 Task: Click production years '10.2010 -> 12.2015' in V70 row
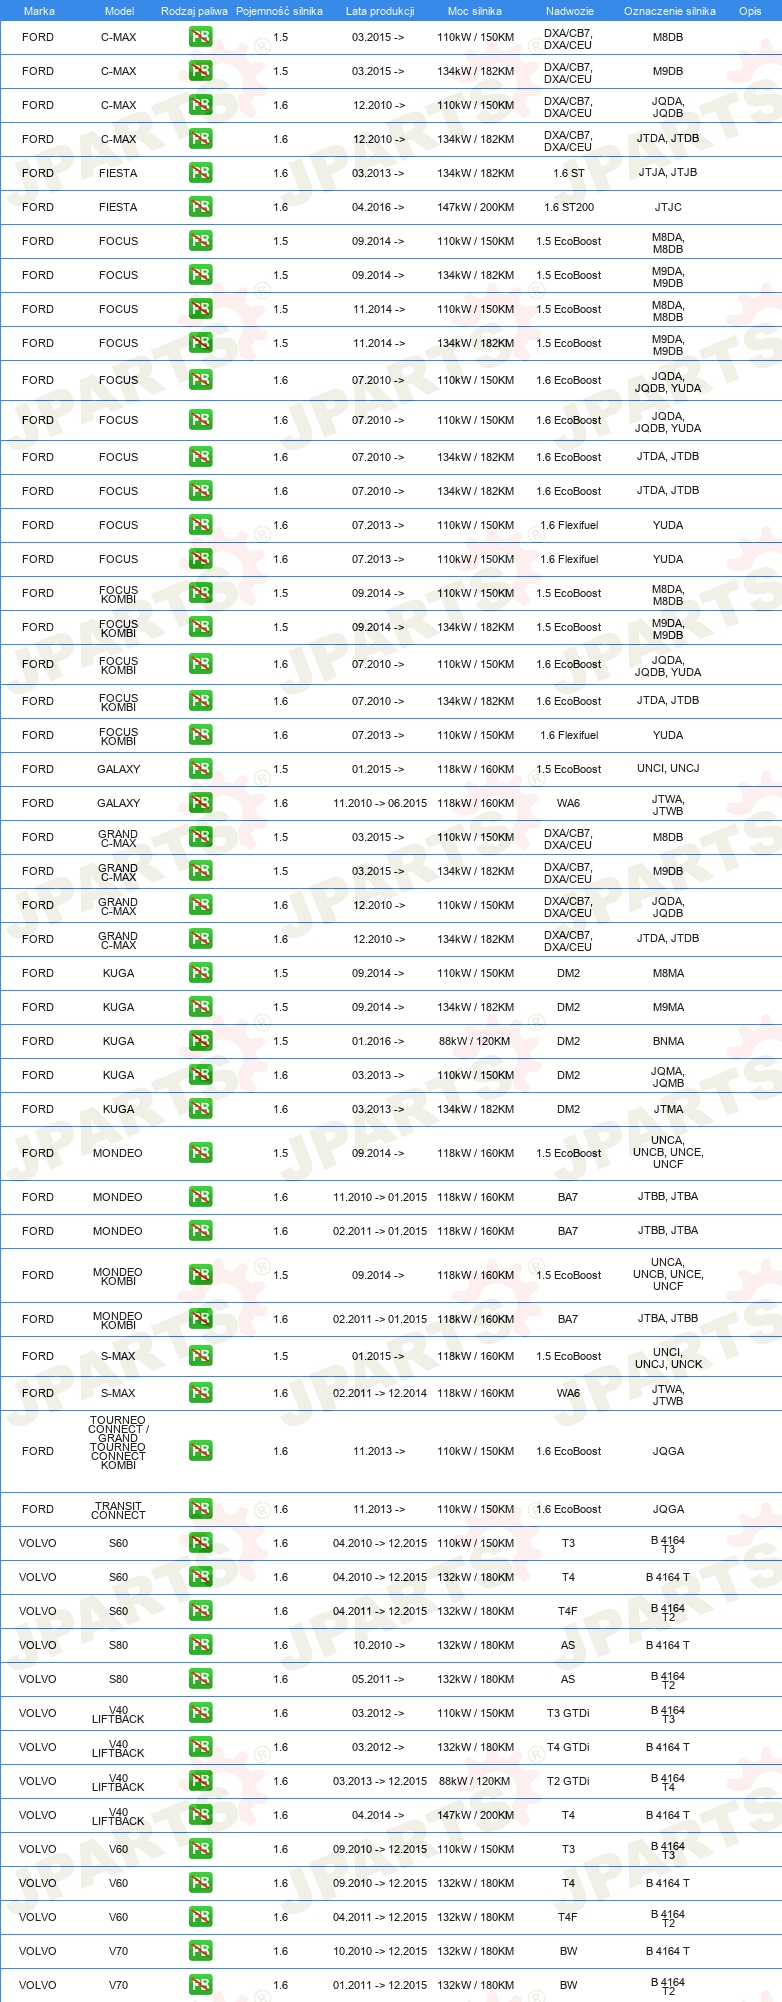click(380, 1951)
